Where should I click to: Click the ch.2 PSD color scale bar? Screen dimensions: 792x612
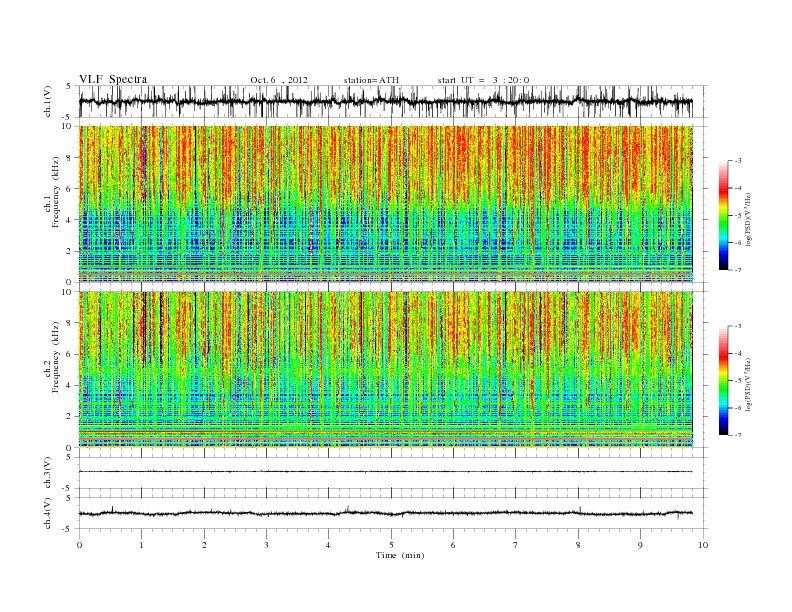[x=723, y=381]
